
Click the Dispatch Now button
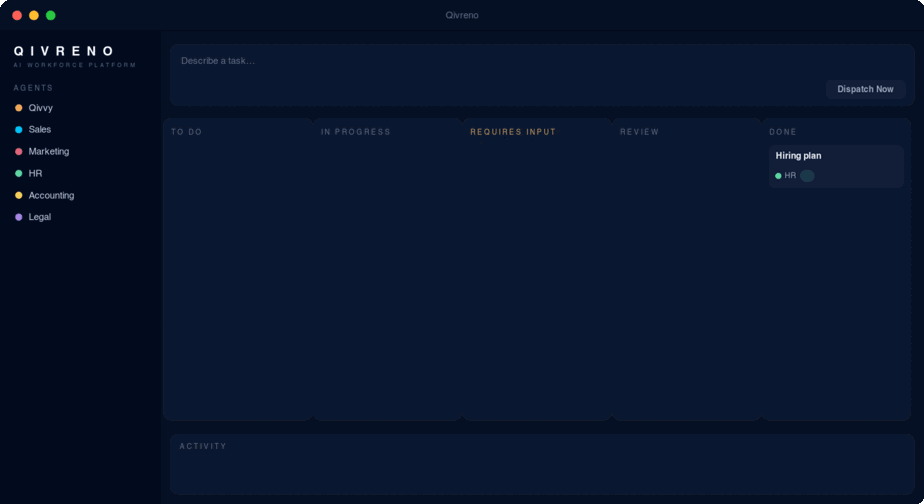[x=865, y=89]
